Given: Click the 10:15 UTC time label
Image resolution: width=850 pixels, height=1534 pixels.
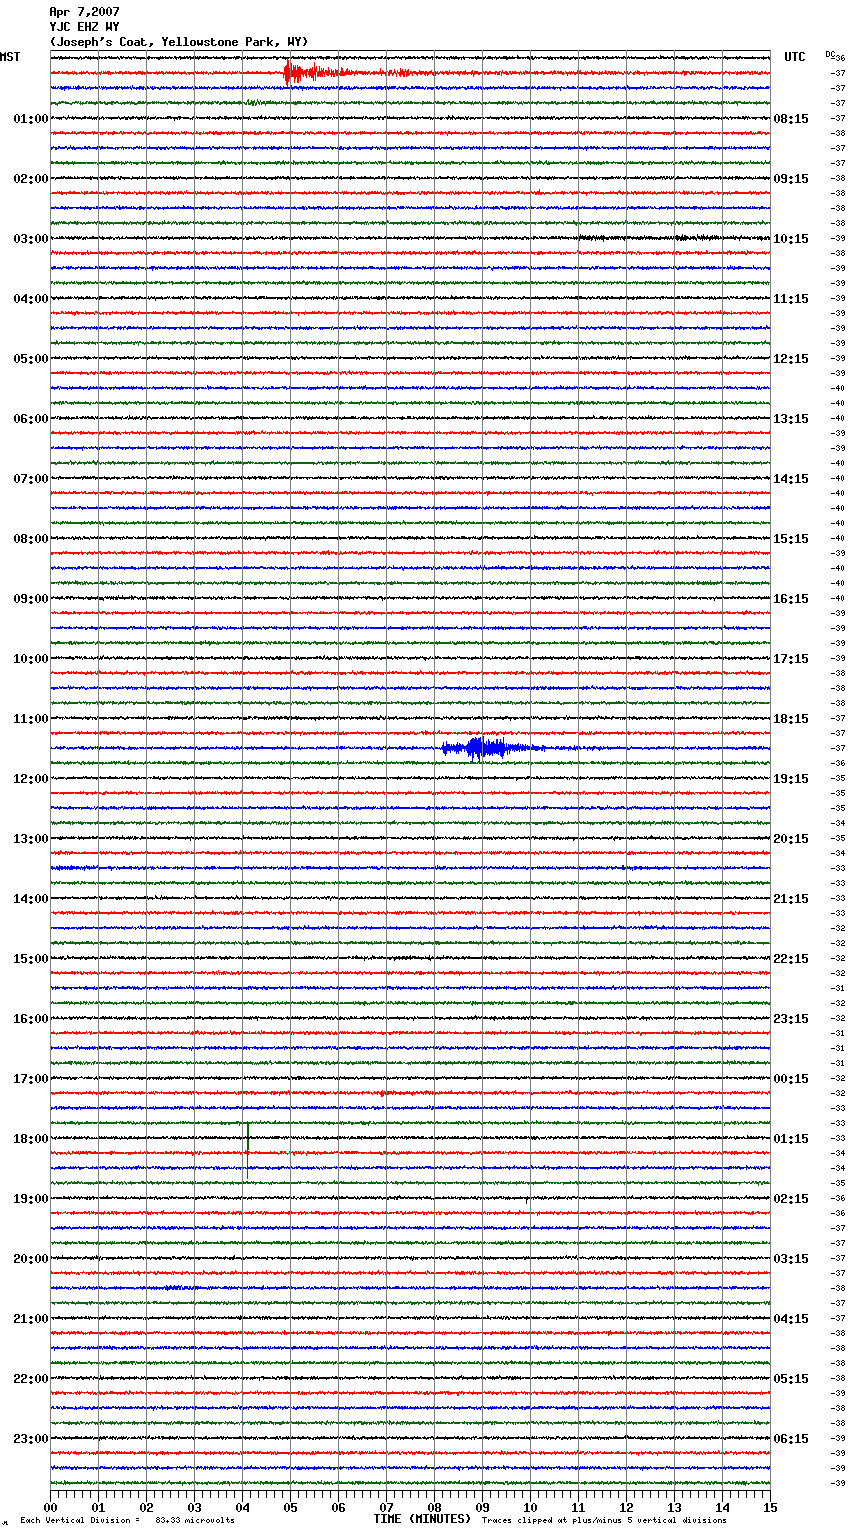Looking at the screenshot, I should click(x=791, y=239).
